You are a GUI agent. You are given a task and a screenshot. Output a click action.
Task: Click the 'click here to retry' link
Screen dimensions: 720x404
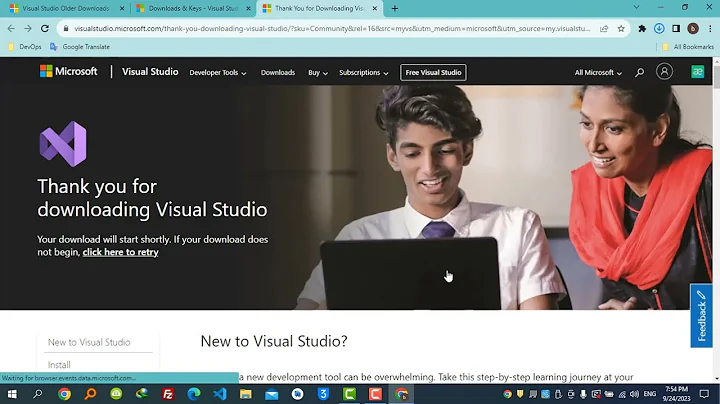point(120,252)
